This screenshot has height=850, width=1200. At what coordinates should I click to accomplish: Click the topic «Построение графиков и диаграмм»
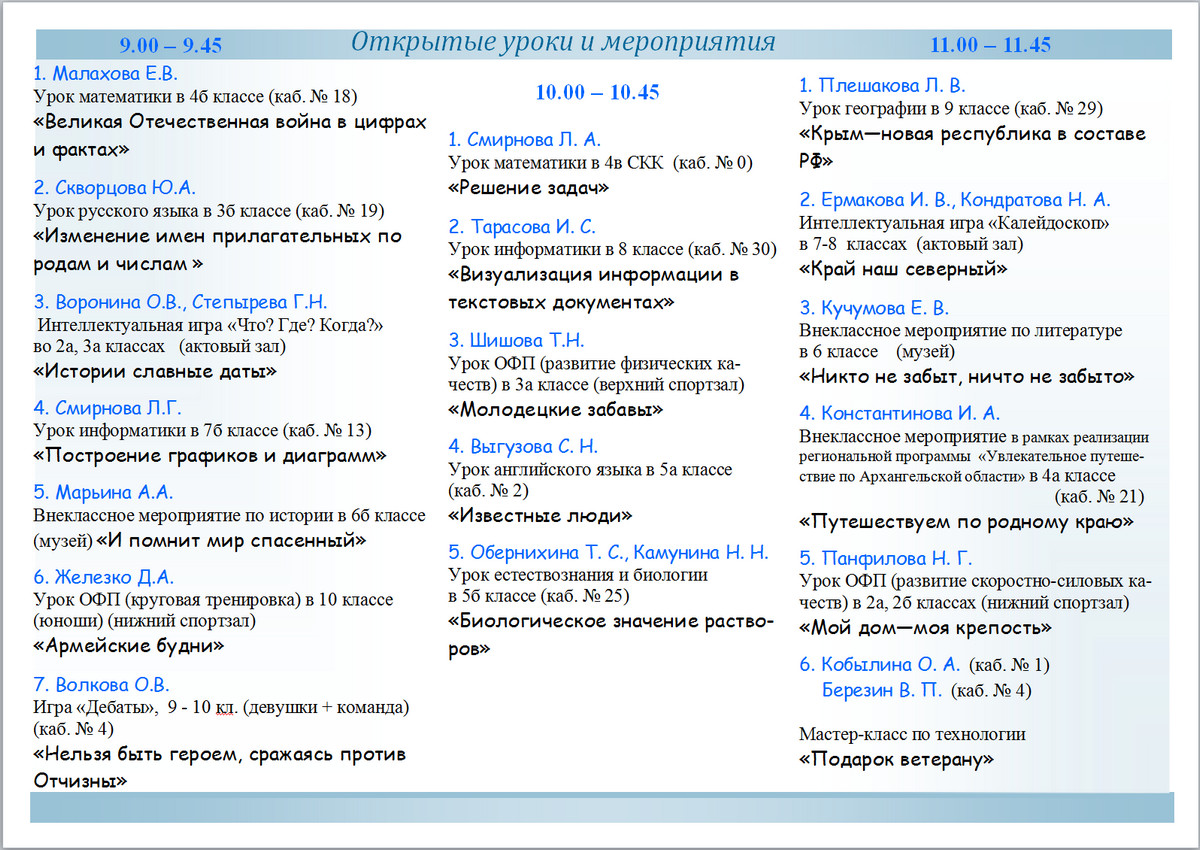pyautogui.click(x=210, y=456)
